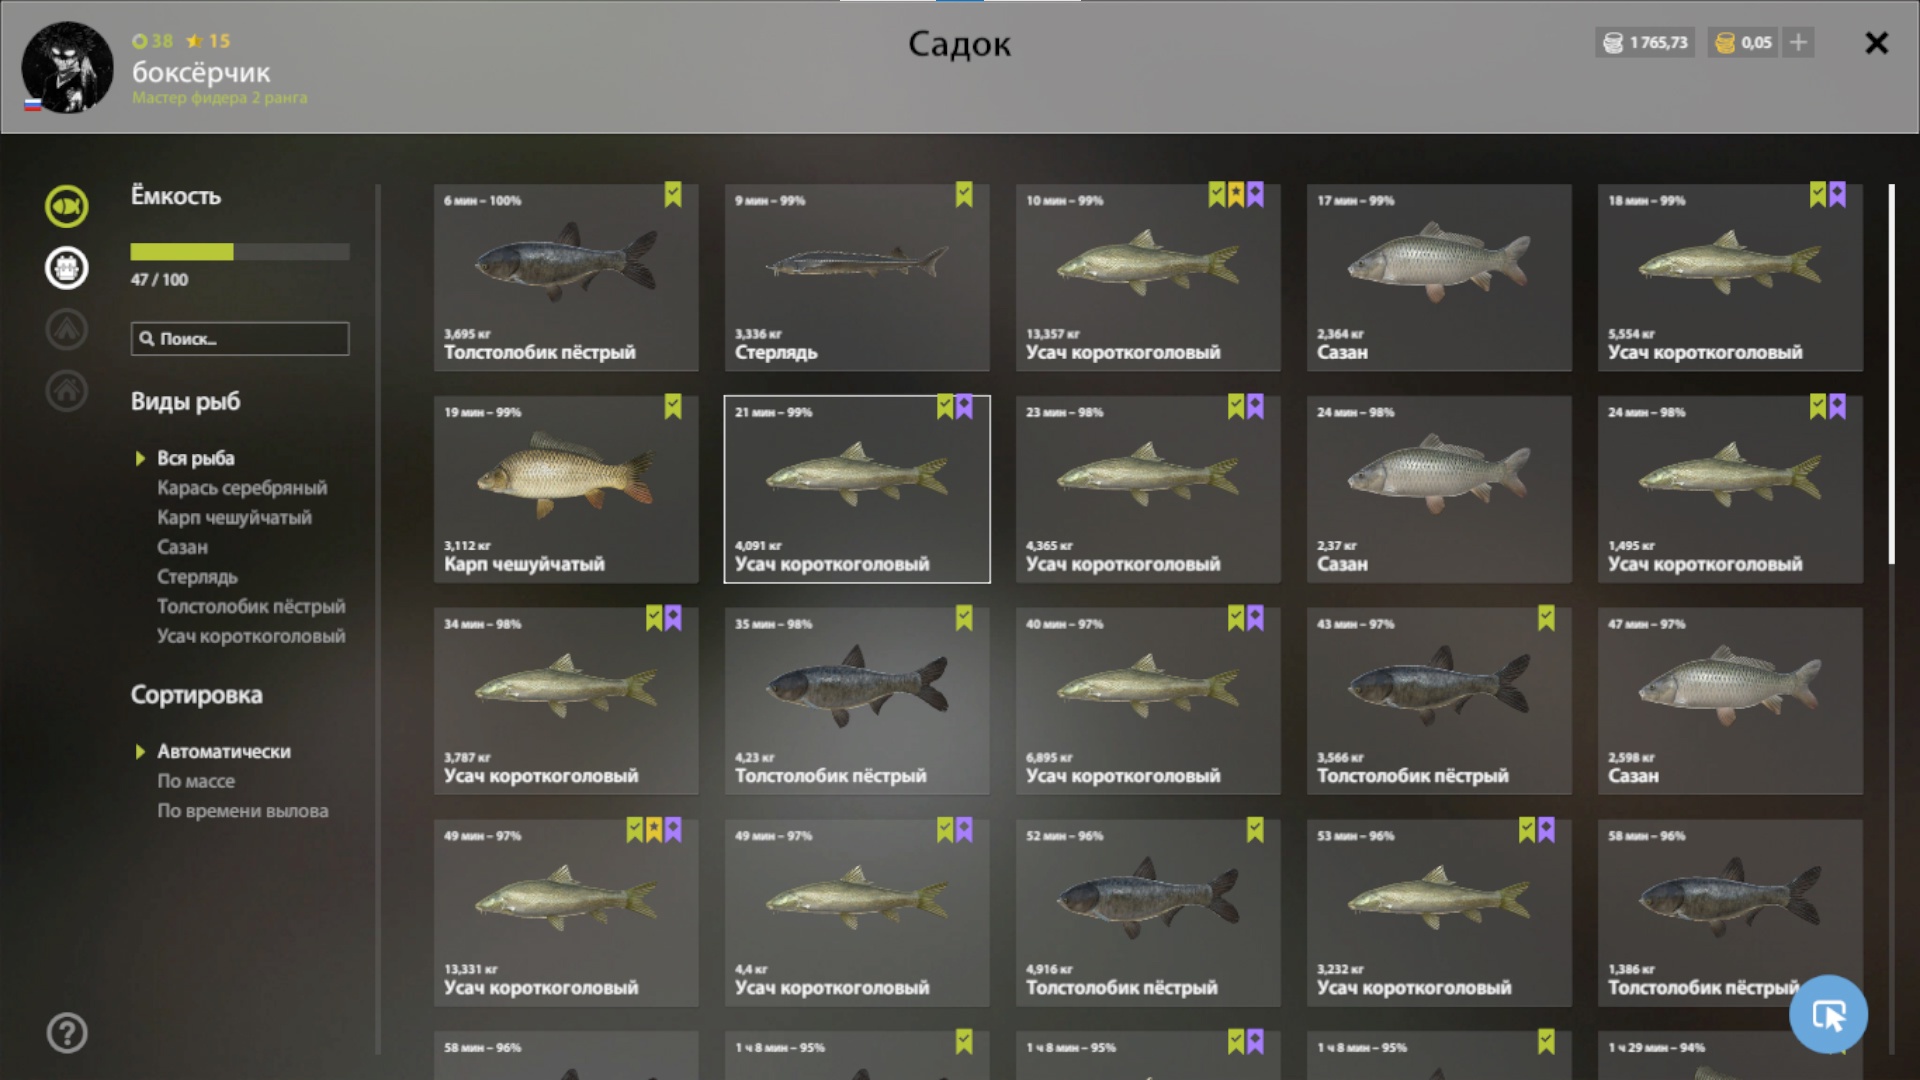Filter by Сазан species
The width and height of the screenshot is (1920, 1080).
click(182, 547)
